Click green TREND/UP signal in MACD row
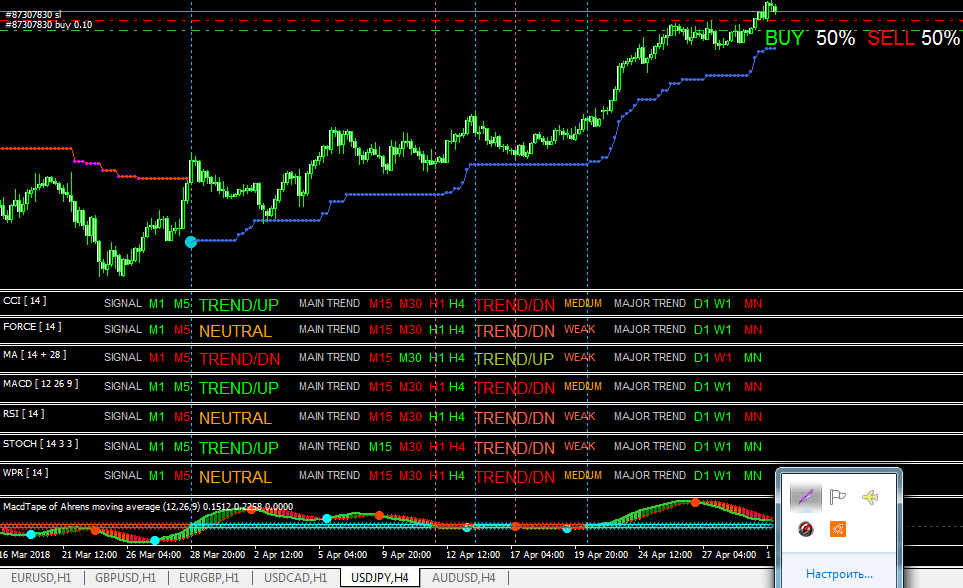 pyautogui.click(x=238, y=388)
